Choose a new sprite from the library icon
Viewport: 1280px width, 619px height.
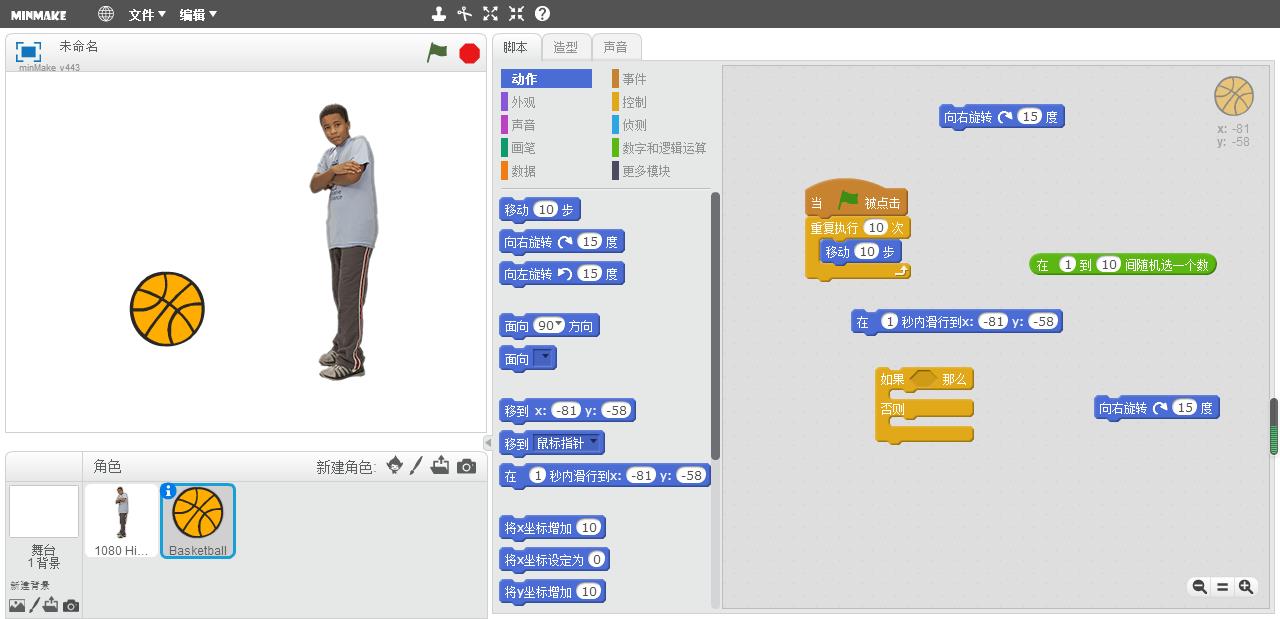coord(395,466)
